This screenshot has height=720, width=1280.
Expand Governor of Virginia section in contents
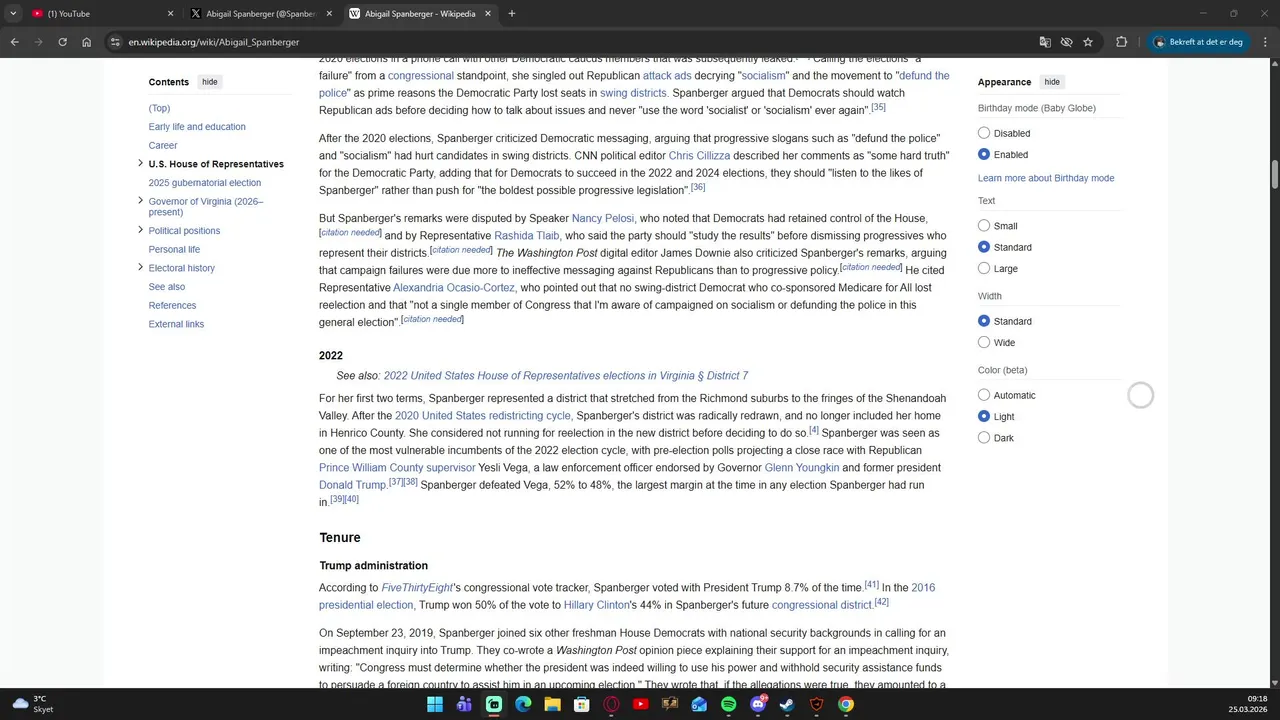click(x=140, y=201)
